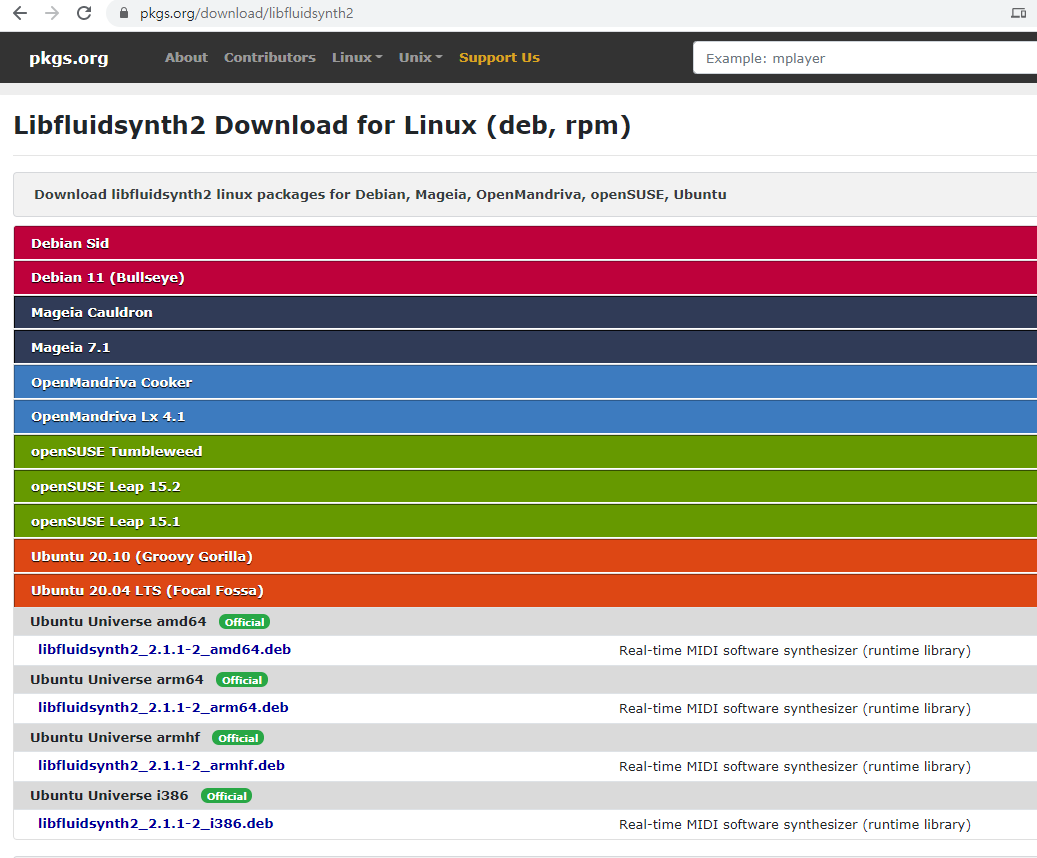Click description text in the i386.deb row
Image resolution: width=1037 pixels, height=858 pixels.
pyautogui.click(x=795, y=824)
